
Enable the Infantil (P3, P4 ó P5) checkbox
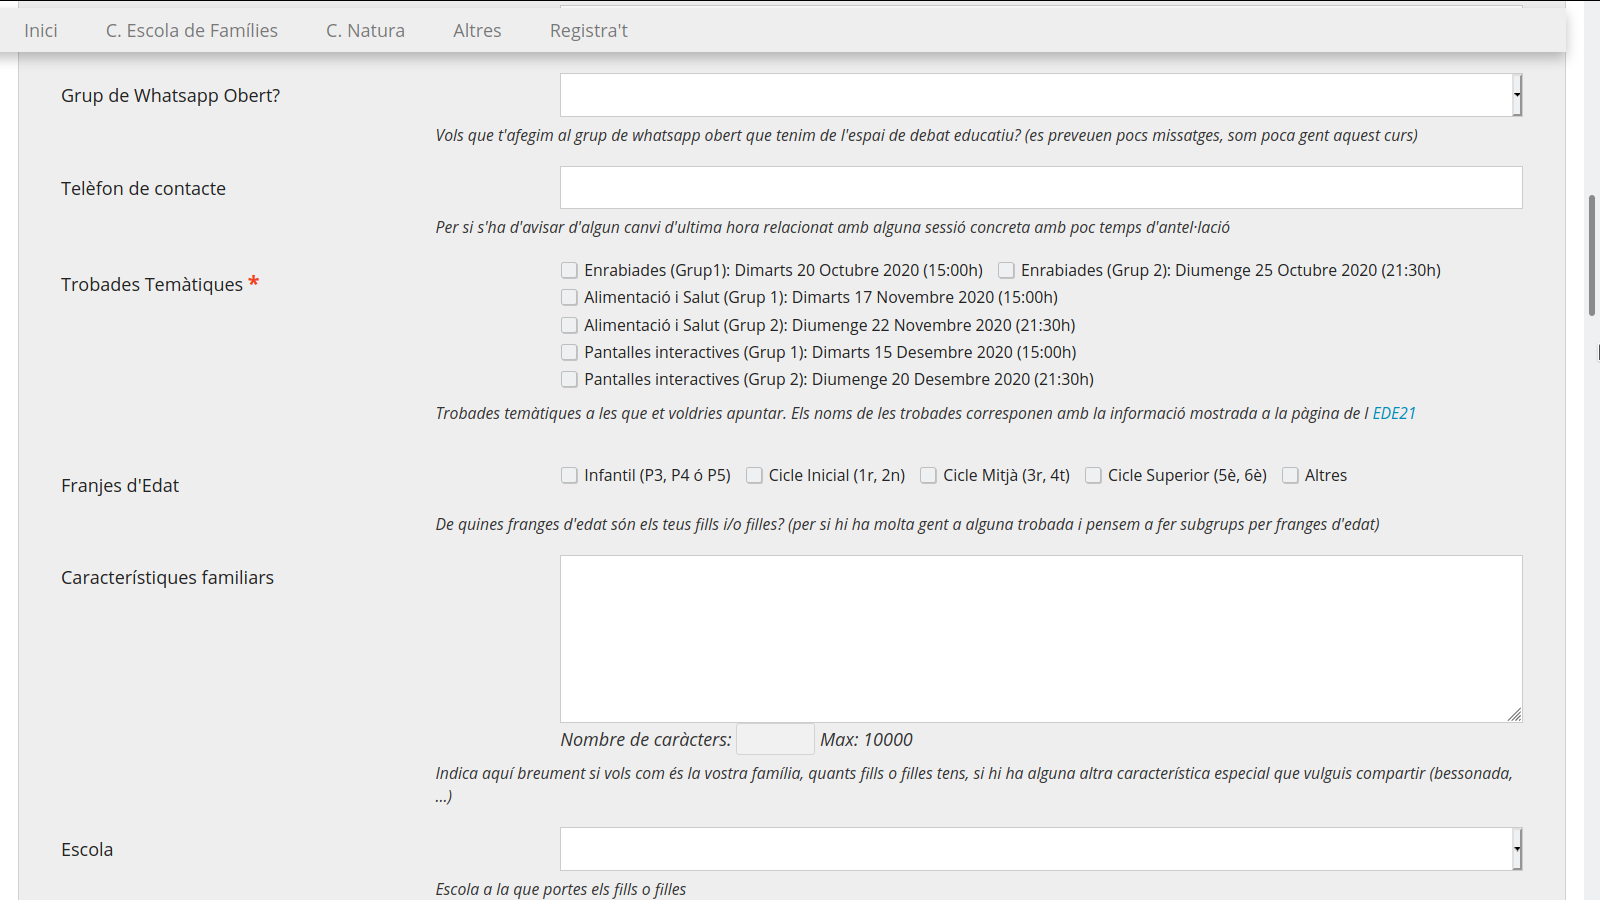click(x=569, y=475)
